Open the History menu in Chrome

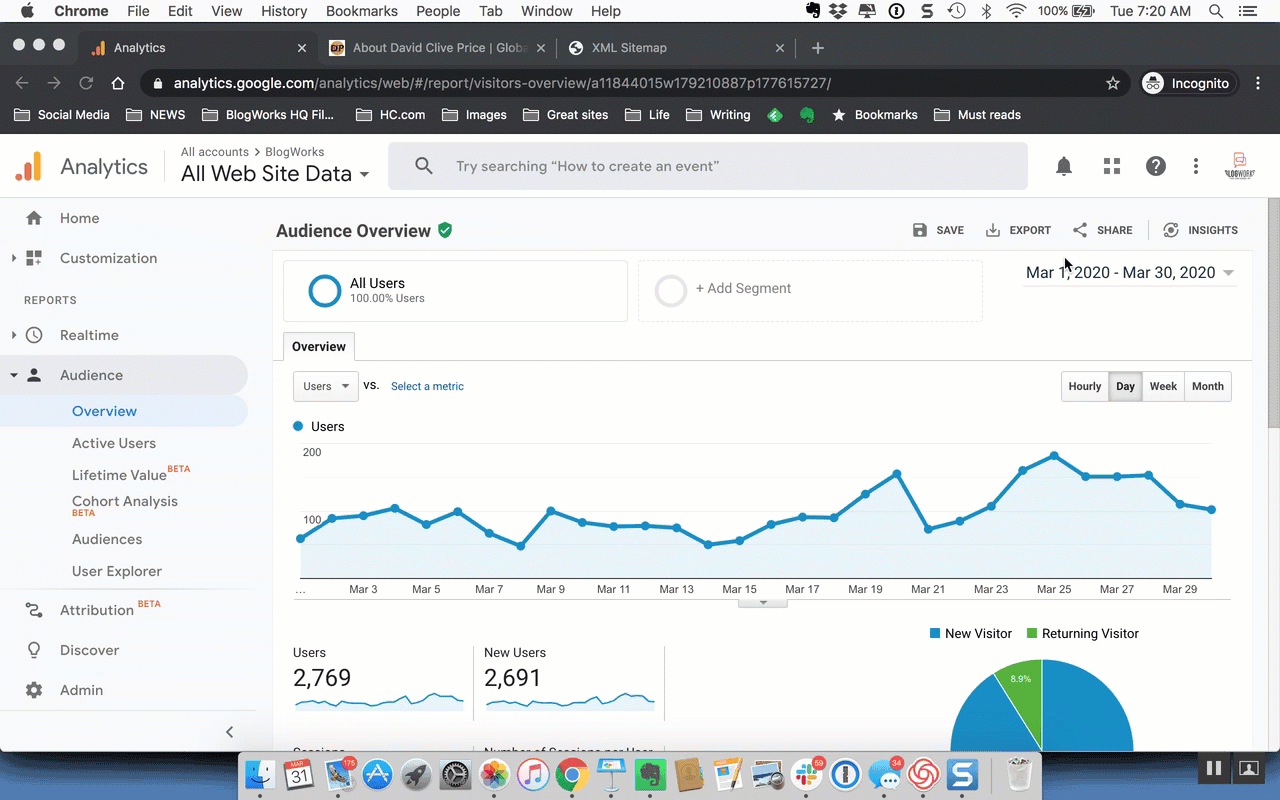284,11
